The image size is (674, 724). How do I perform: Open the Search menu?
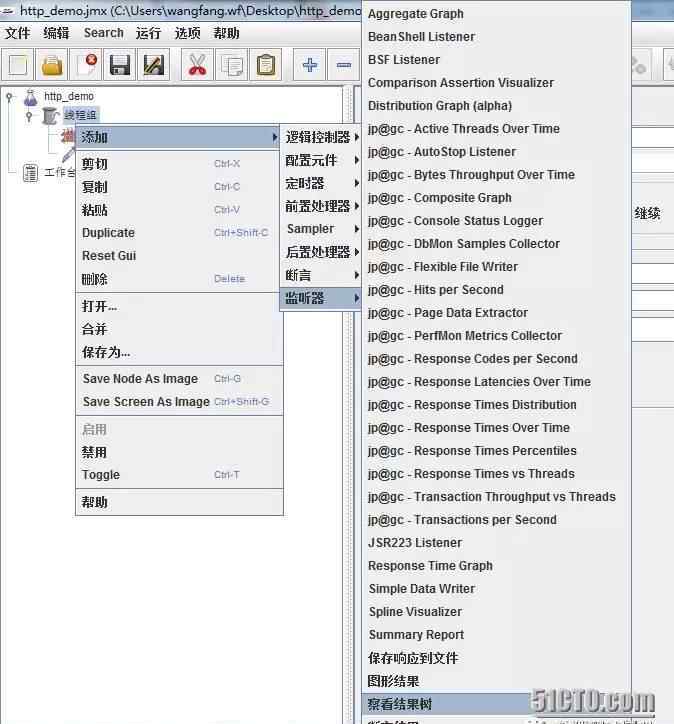tap(103, 33)
